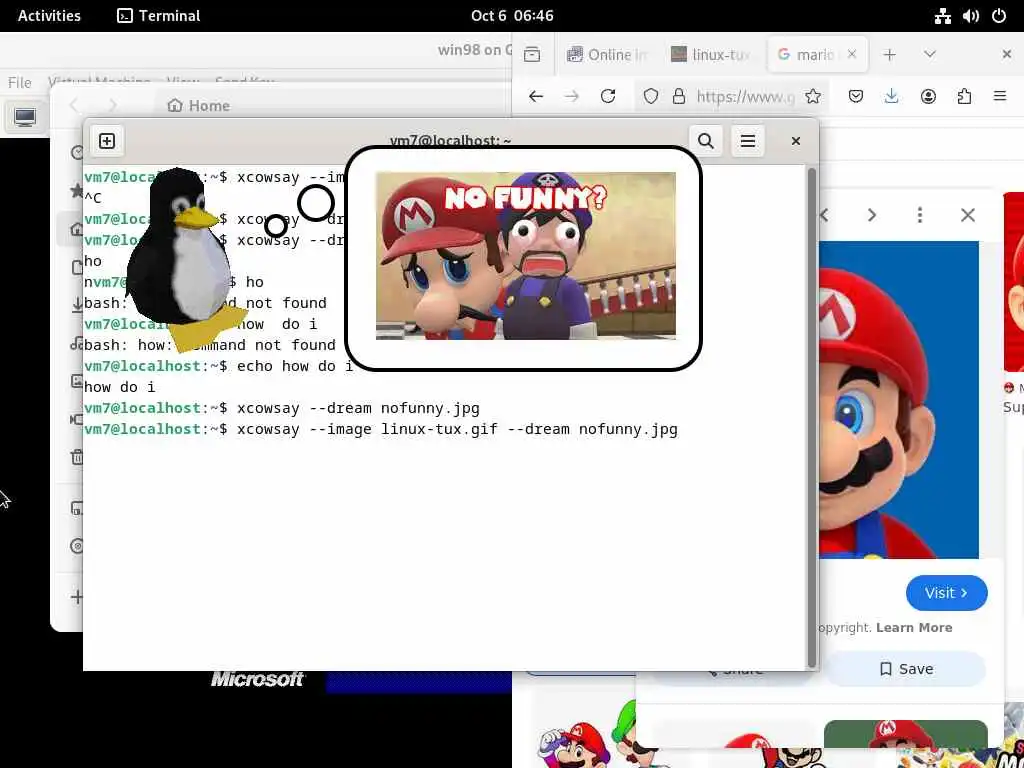Close the 'mario' Firefox tab

(852, 55)
